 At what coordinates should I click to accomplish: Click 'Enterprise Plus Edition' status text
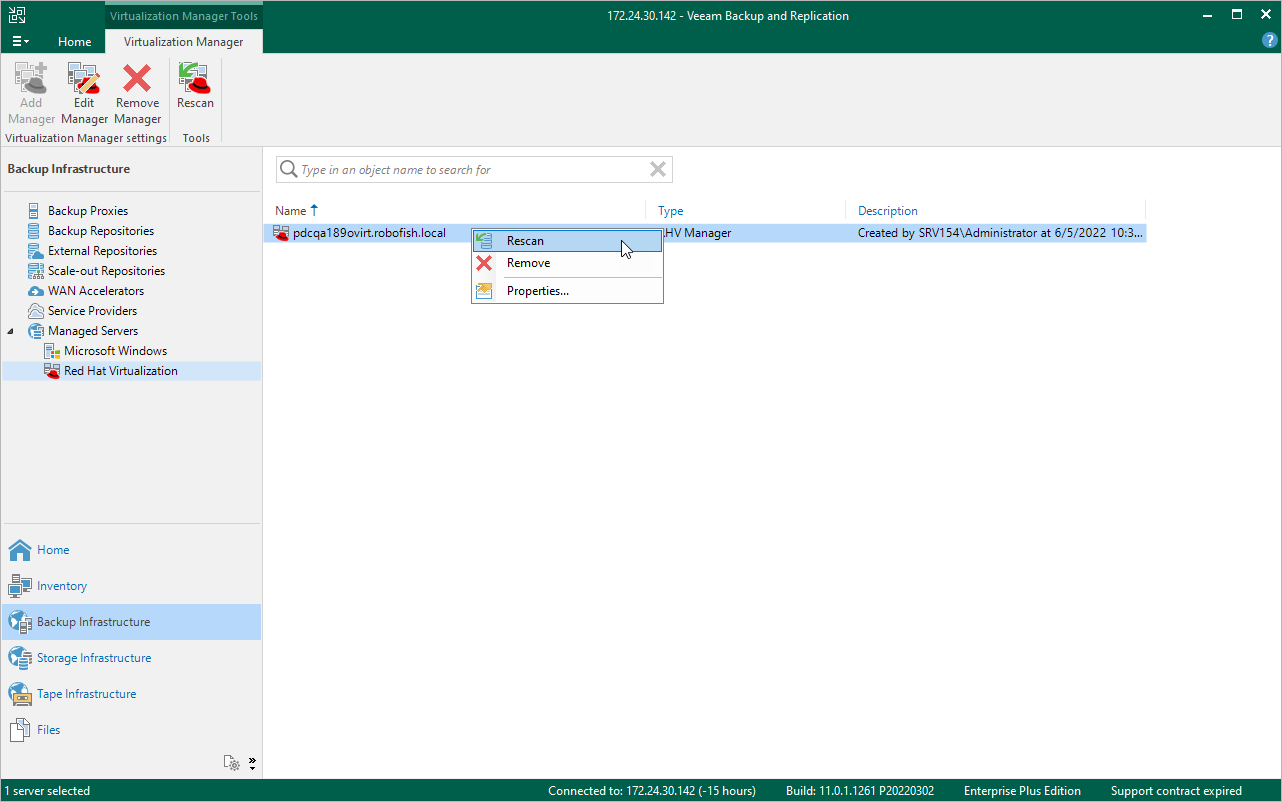pos(1022,791)
